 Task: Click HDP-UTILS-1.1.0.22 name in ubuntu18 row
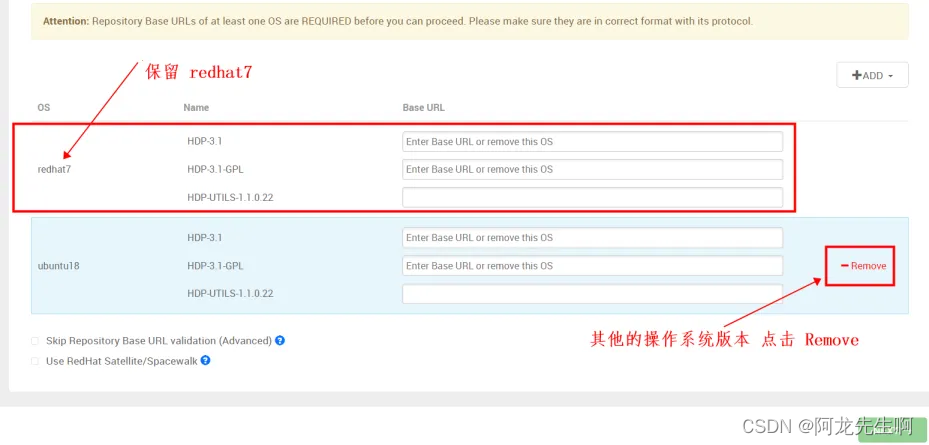[x=230, y=293]
